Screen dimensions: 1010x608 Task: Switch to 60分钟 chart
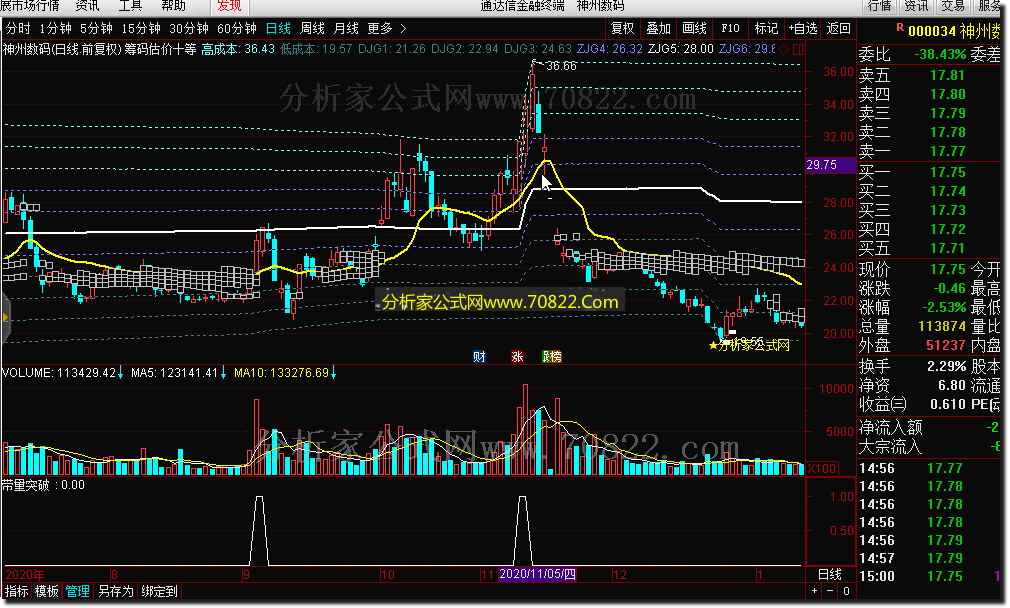click(236, 28)
